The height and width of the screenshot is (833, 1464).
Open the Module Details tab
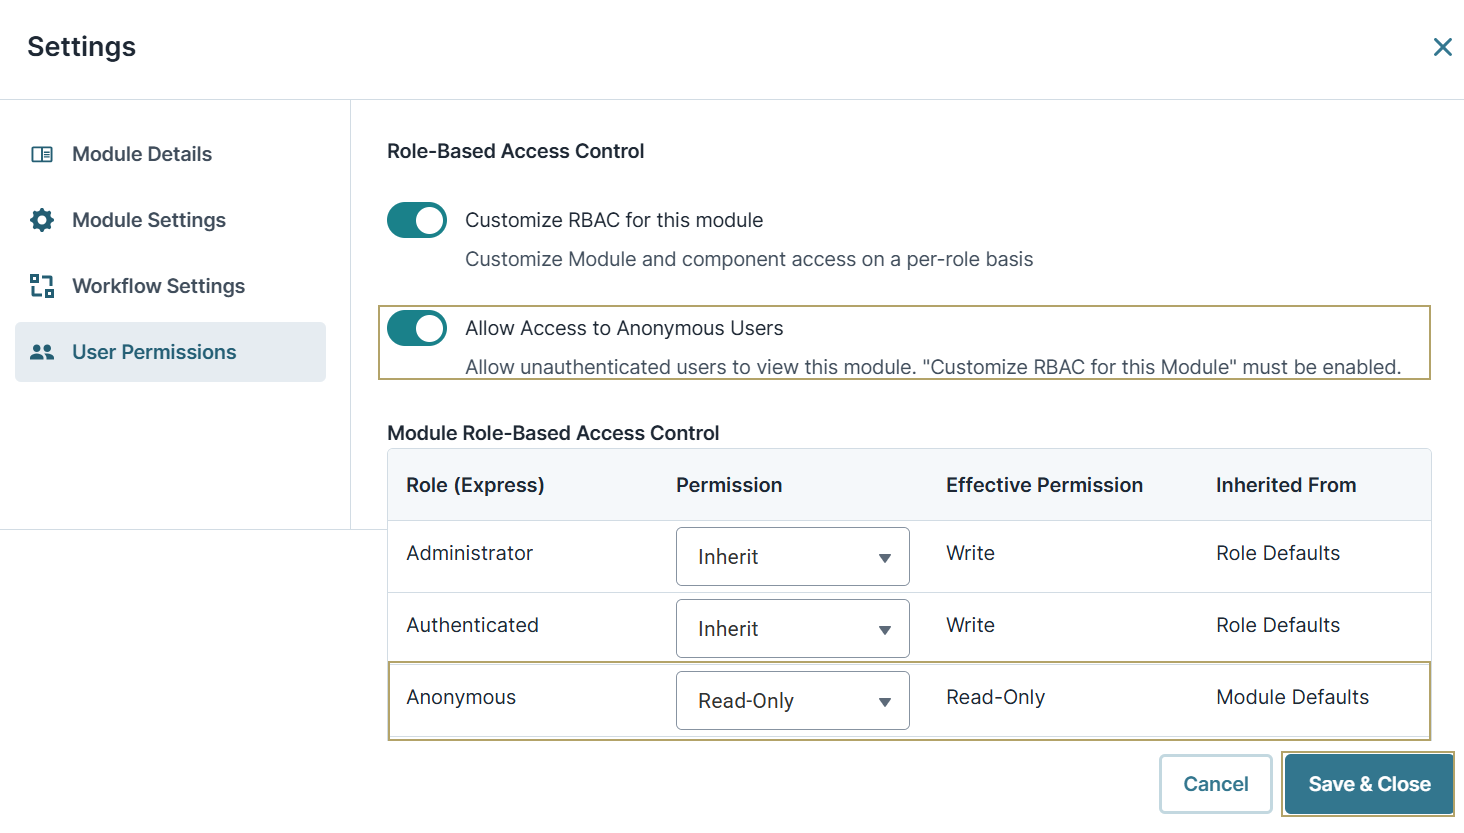170,154
